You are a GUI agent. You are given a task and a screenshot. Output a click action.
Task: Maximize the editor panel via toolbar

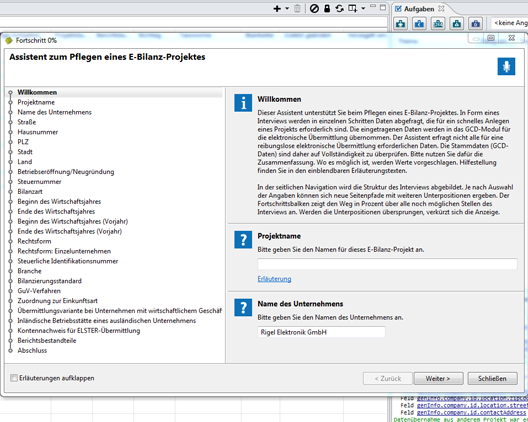coord(383,7)
